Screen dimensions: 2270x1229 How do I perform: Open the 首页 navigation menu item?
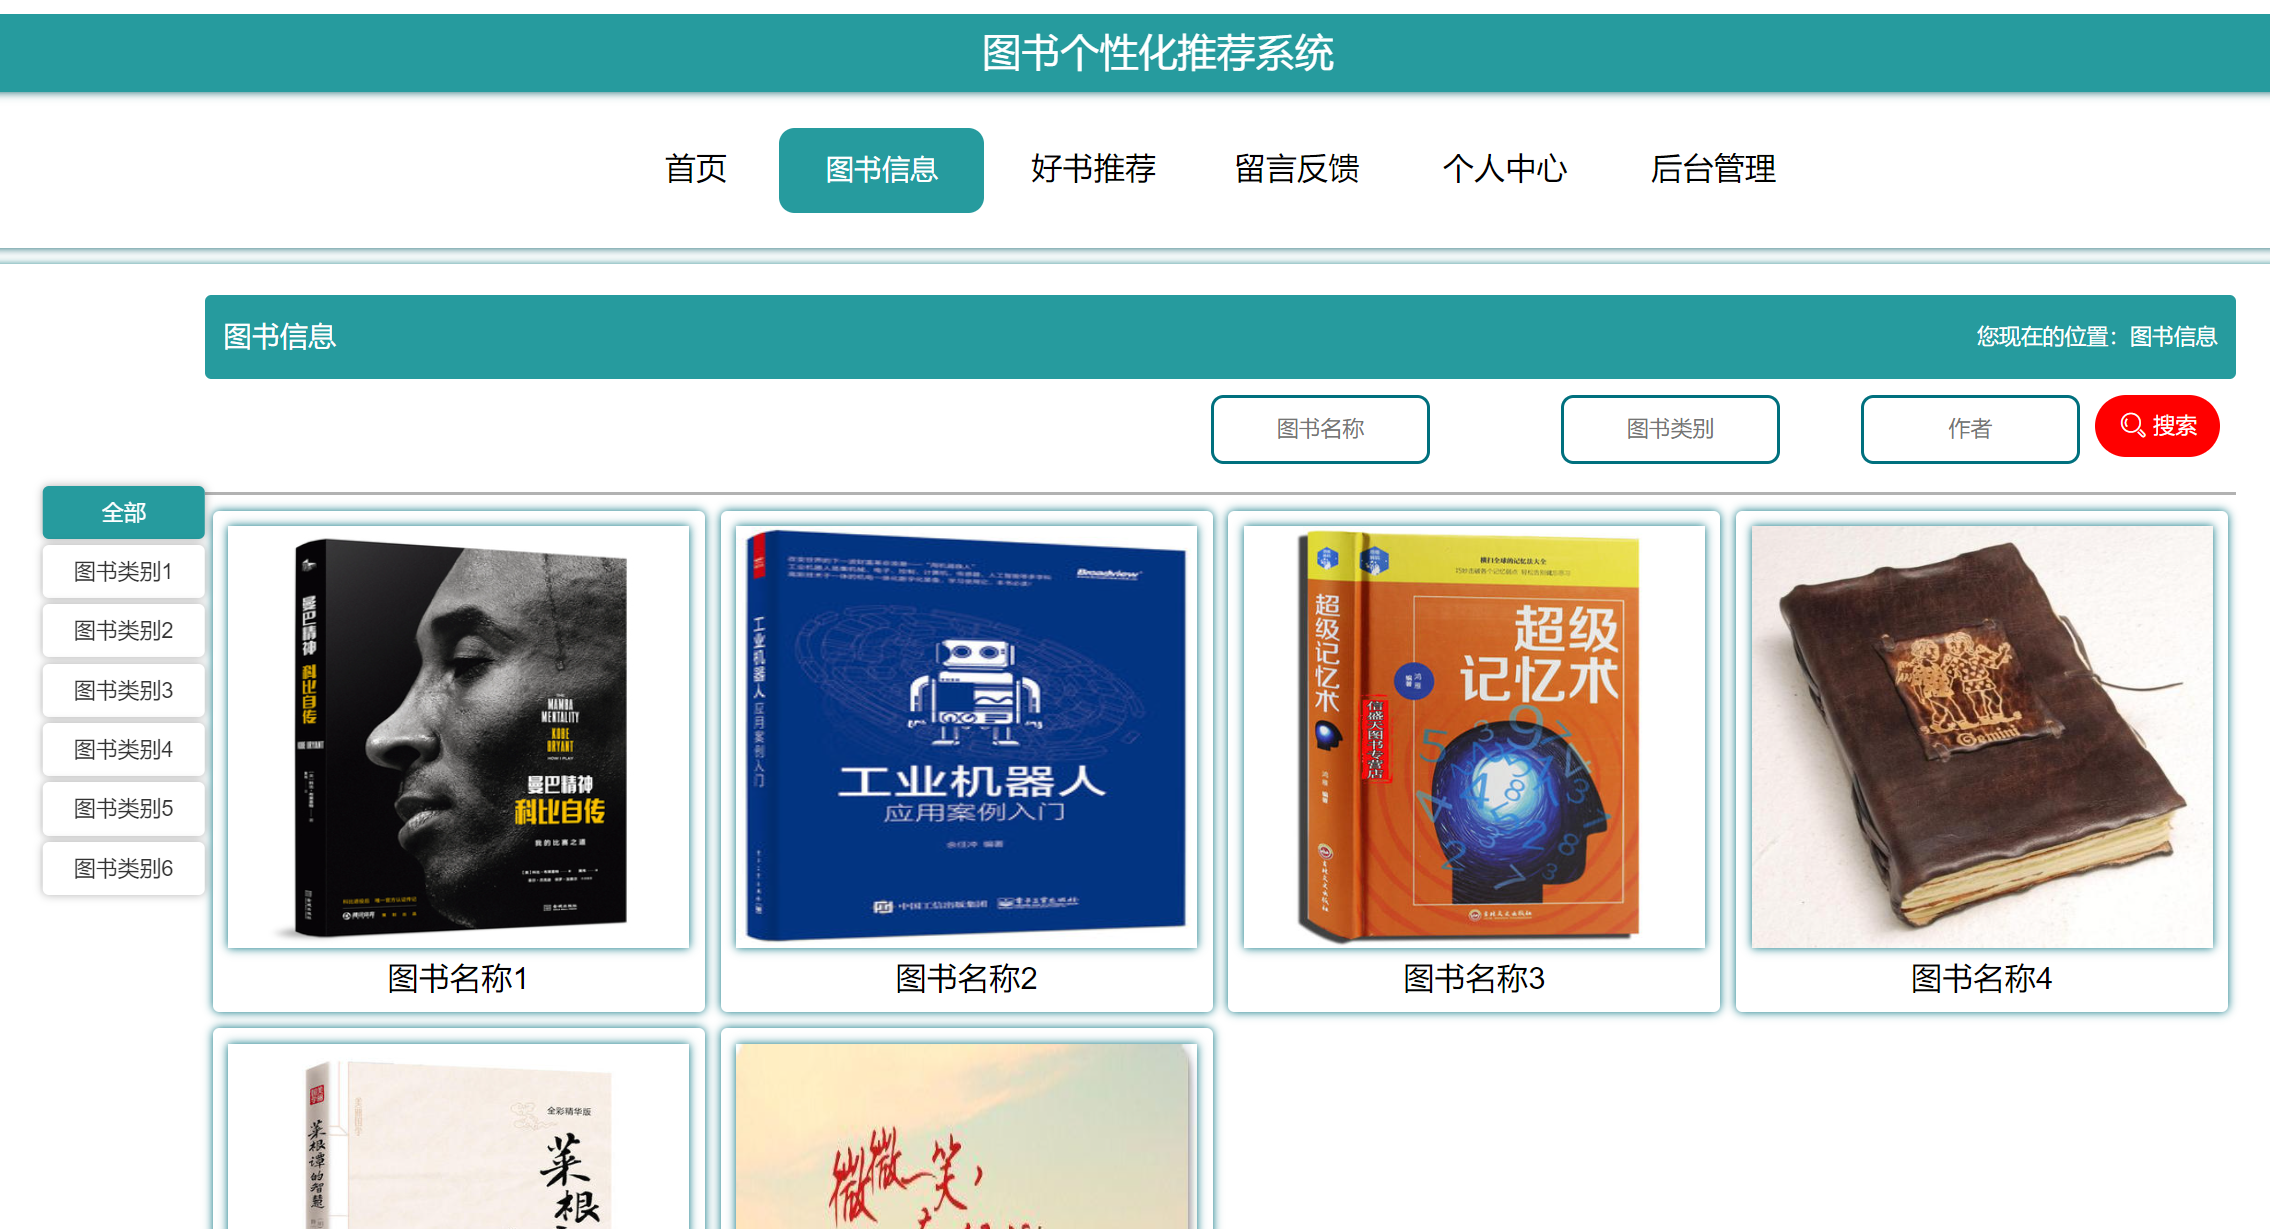tap(695, 170)
